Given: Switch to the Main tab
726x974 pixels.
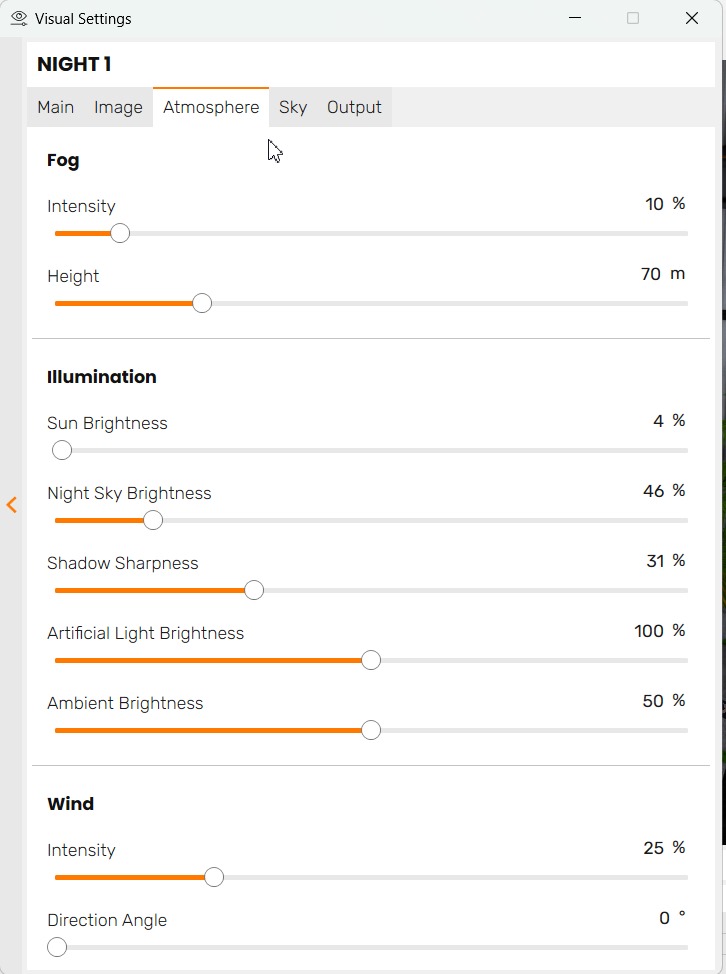Looking at the screenshot, I should pyautogui.click(x=56, y=107).
